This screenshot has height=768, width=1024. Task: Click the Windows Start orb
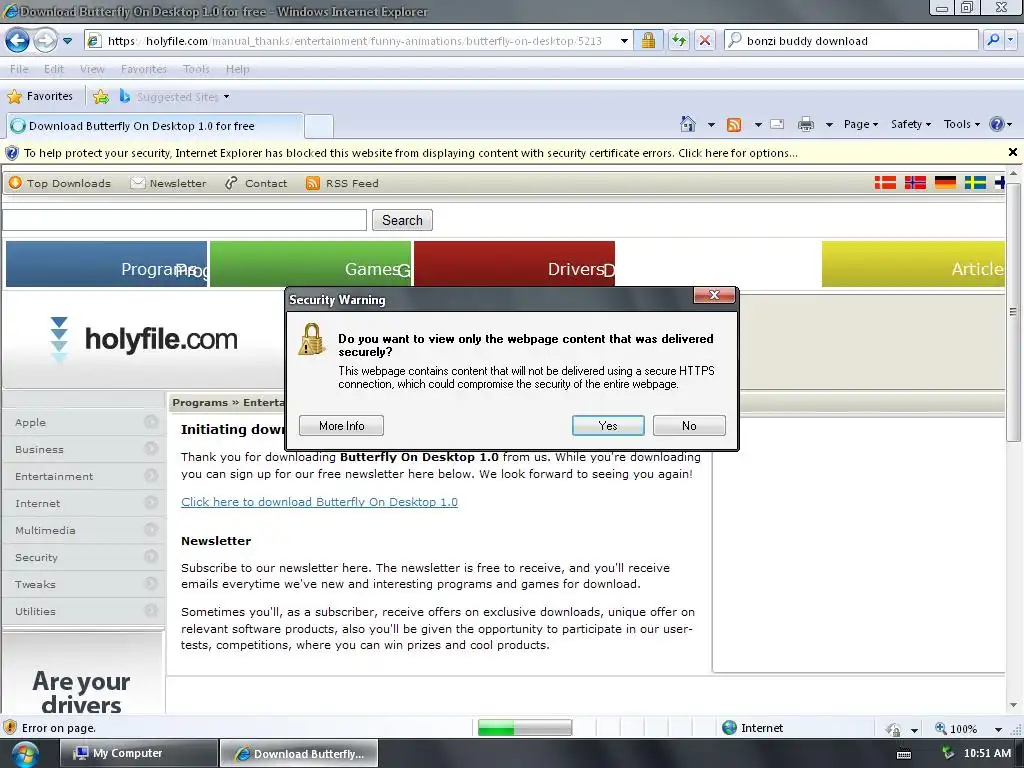point(25,754)
